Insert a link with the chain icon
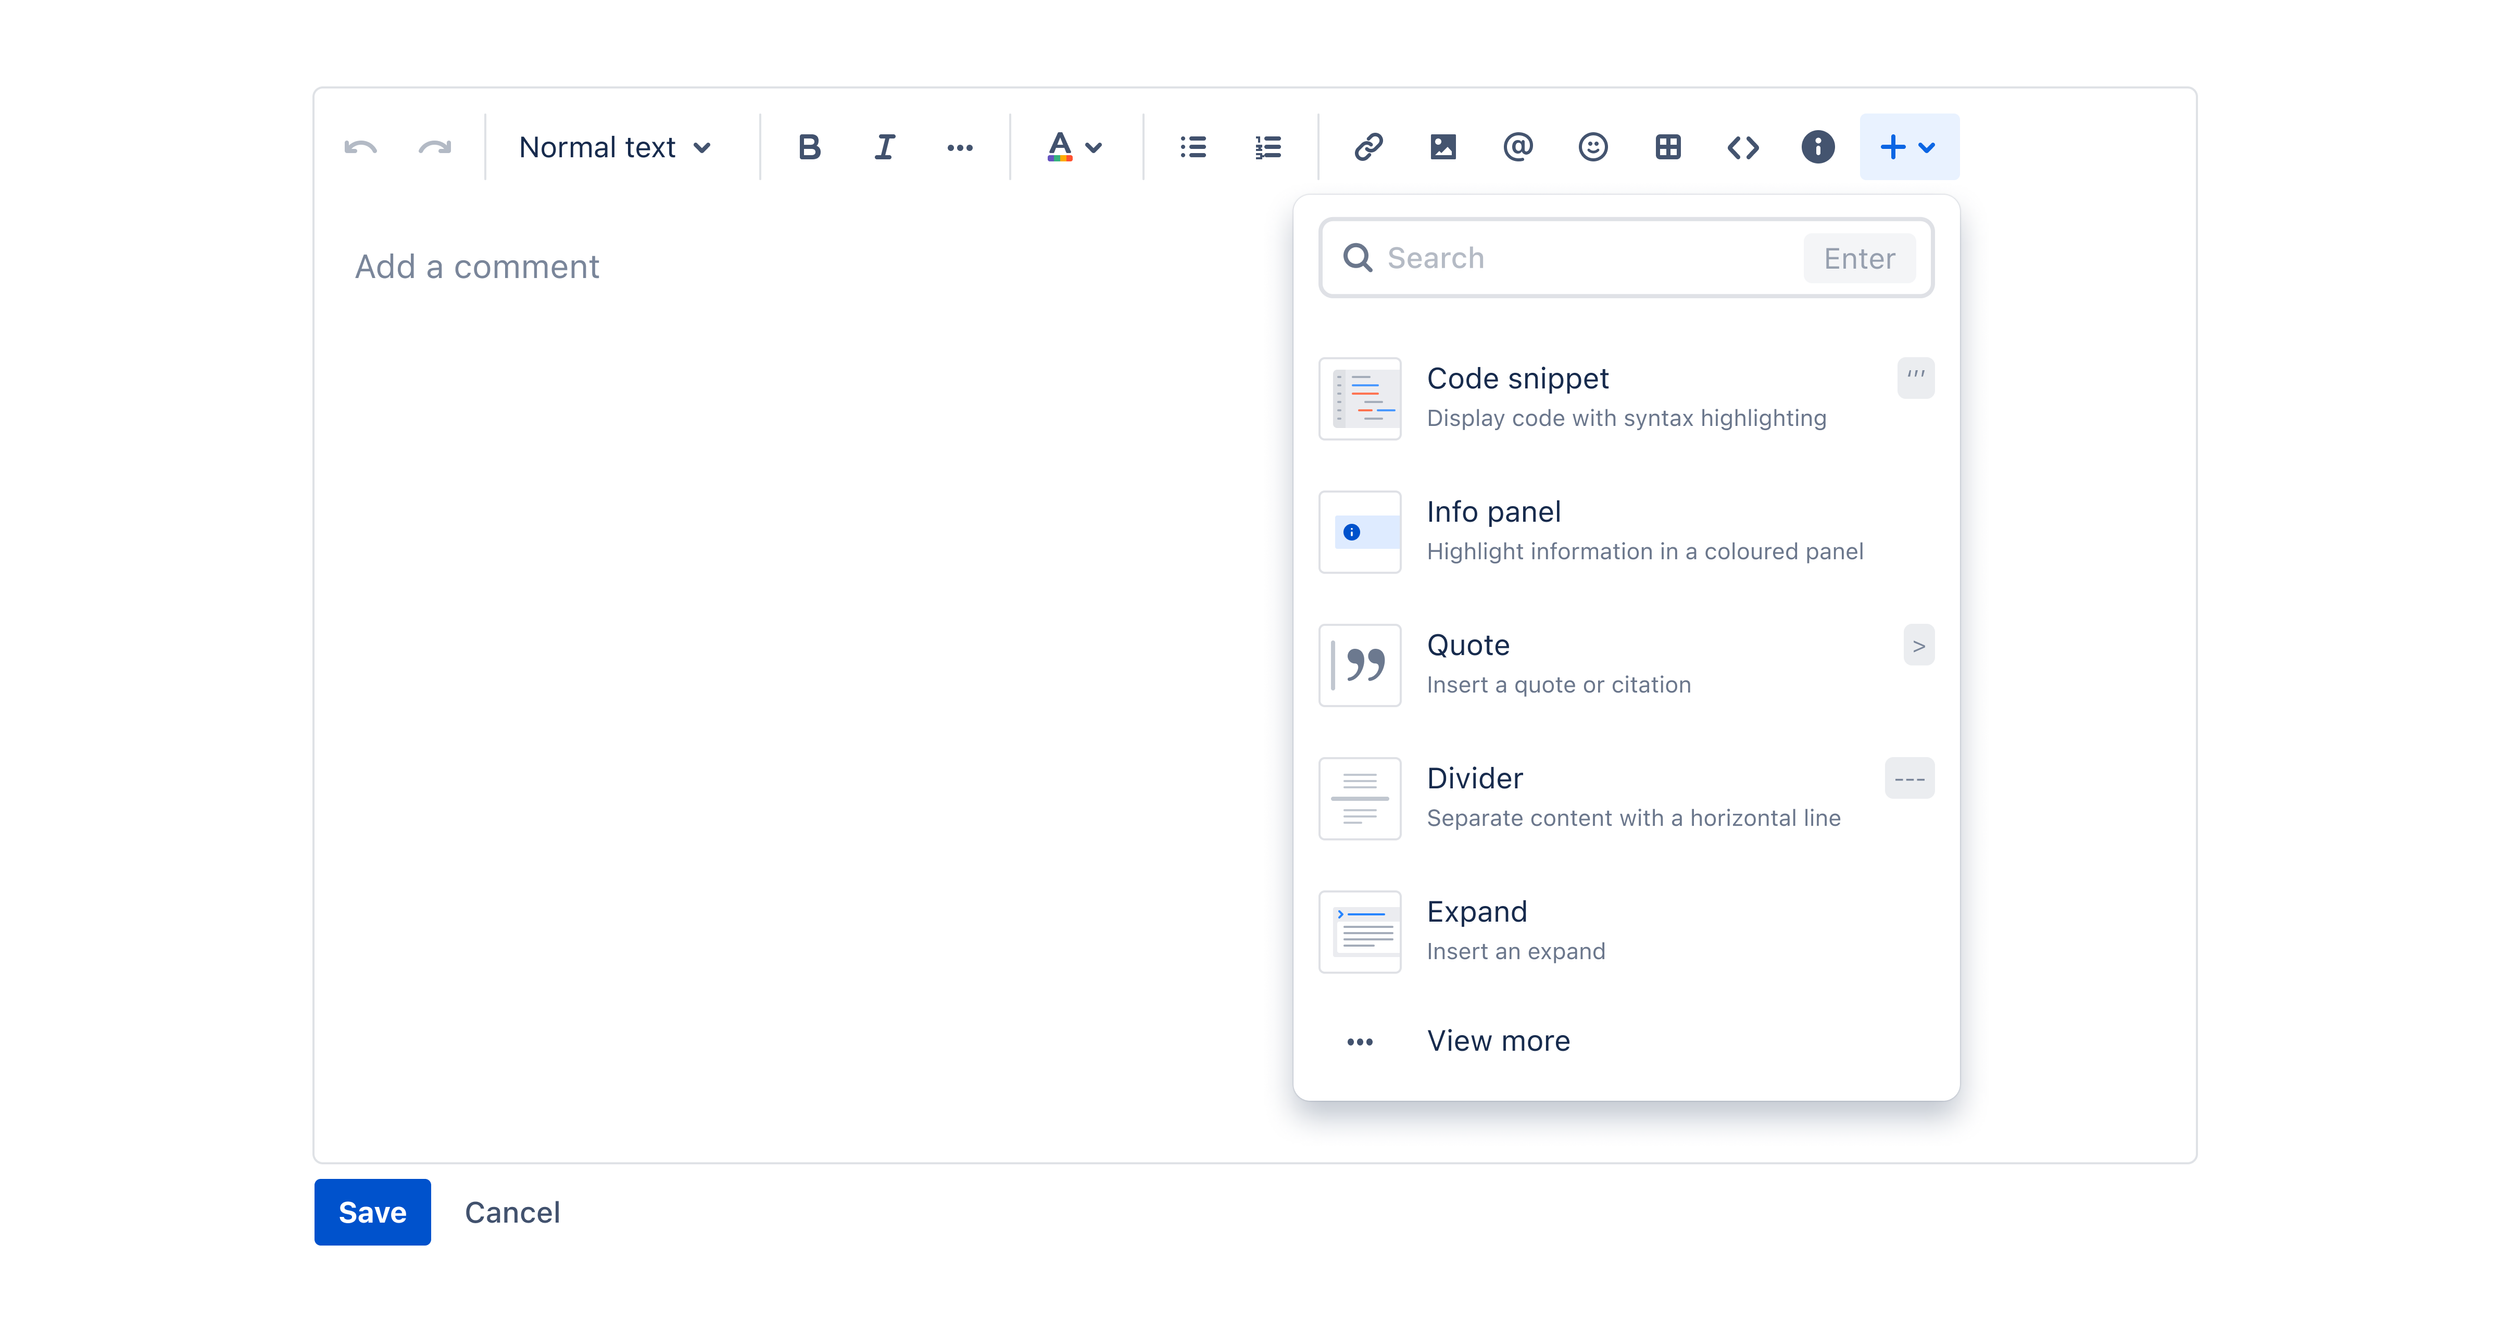The image size is (2500, 1333). (1368, 148)
